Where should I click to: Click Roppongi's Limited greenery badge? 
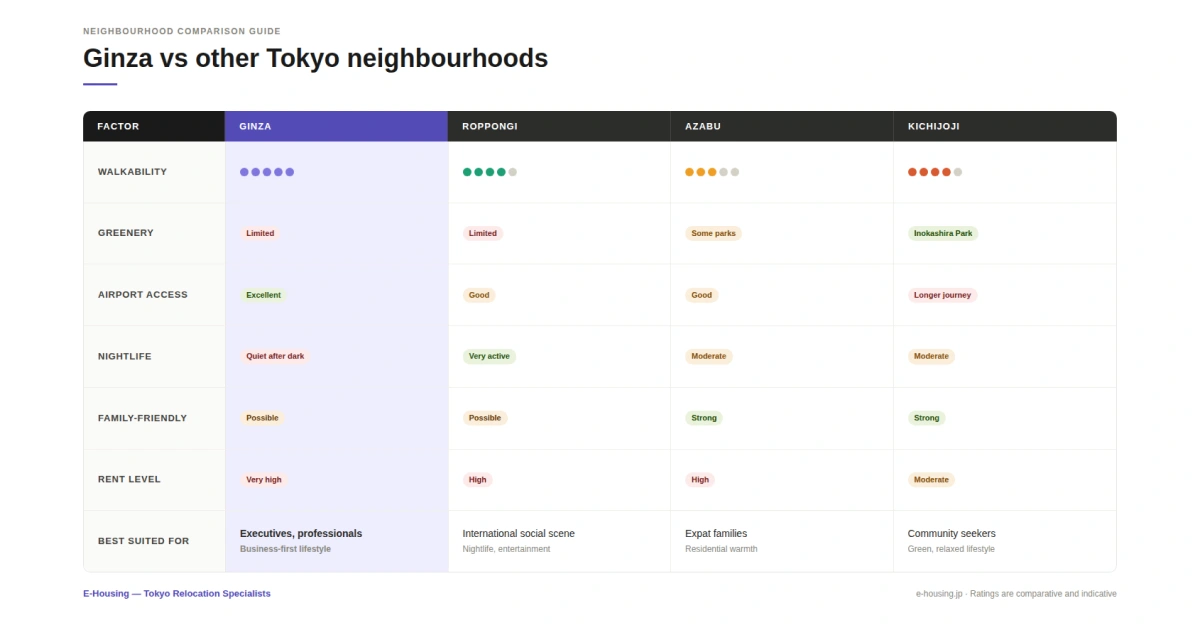(x=483, y=233)
